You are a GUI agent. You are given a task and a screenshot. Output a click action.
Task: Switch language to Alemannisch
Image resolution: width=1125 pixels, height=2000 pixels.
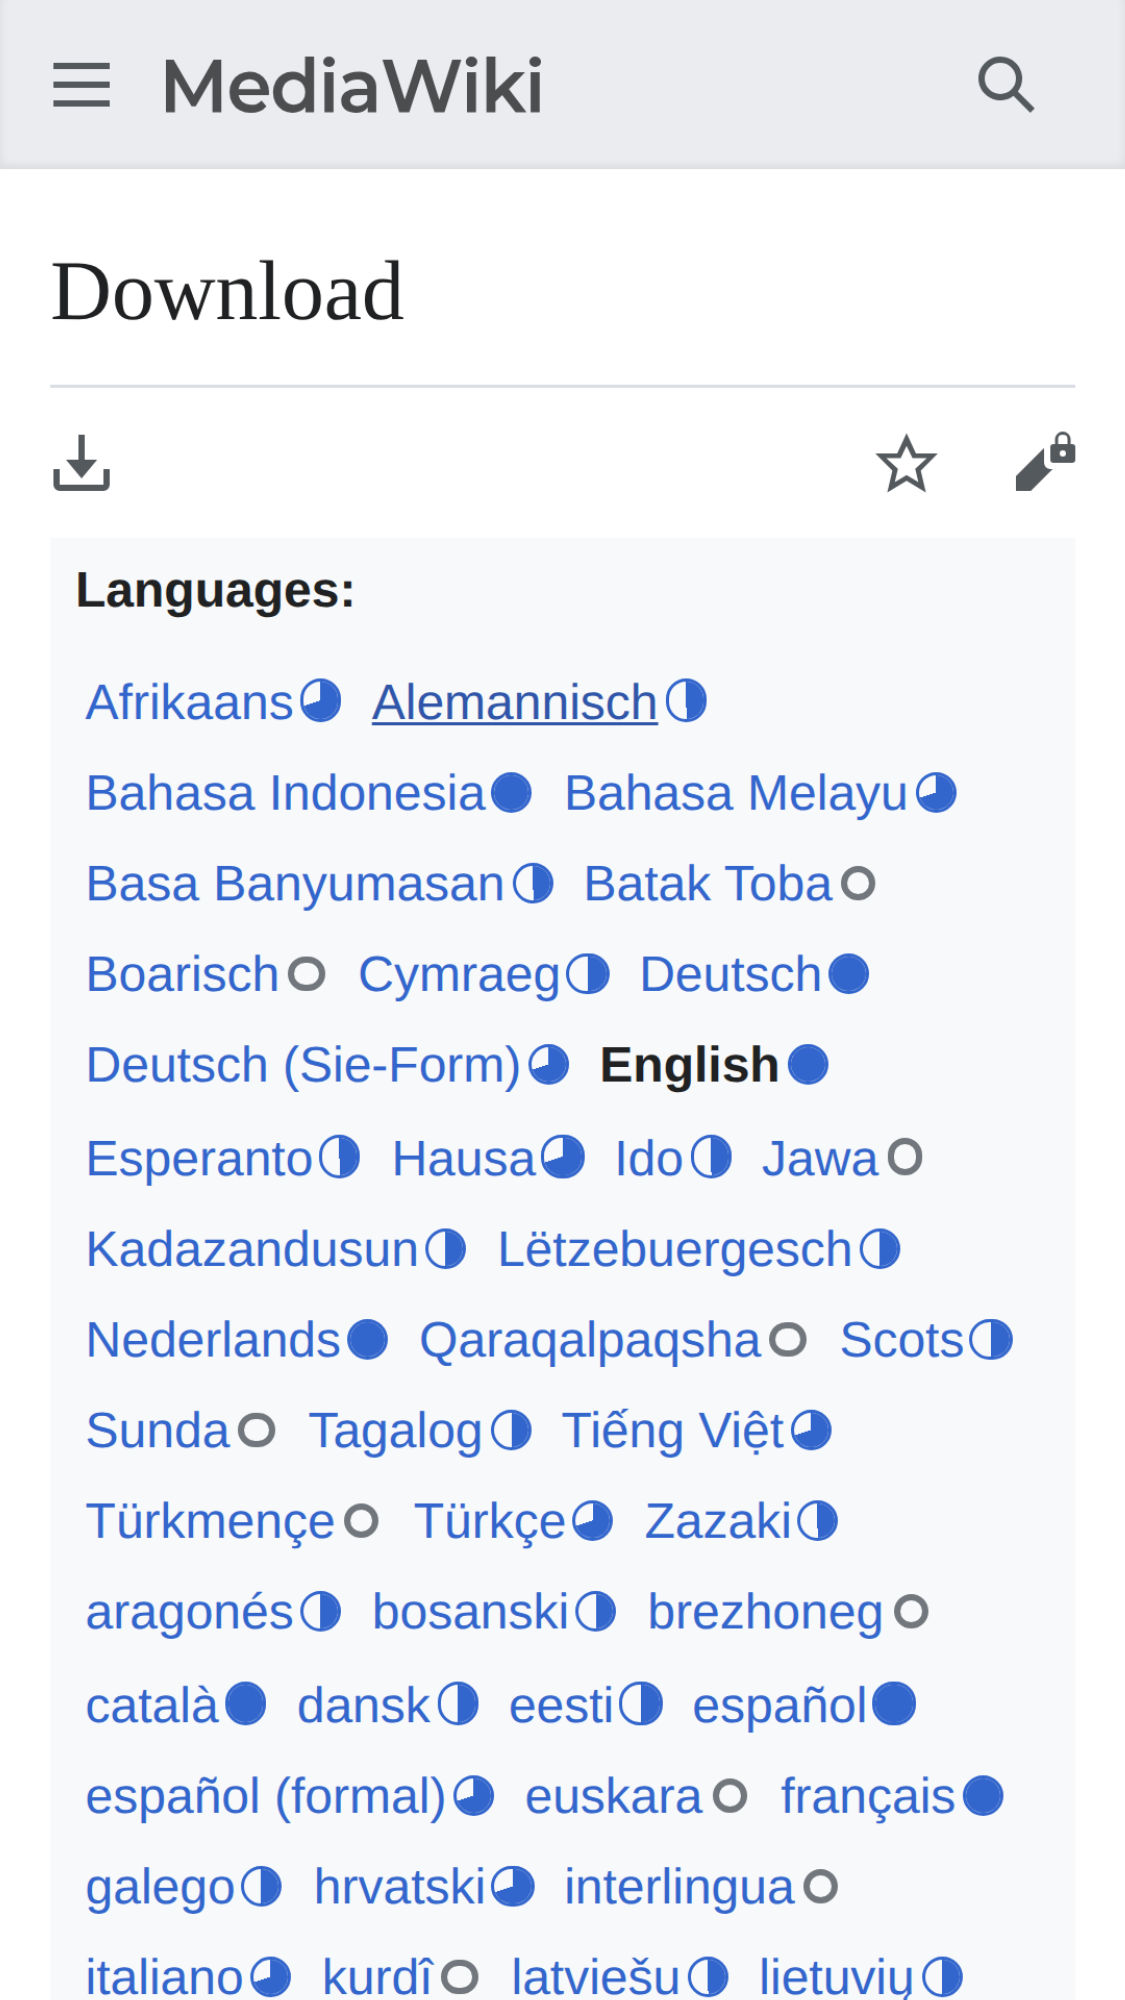click(x=514, y=702)
